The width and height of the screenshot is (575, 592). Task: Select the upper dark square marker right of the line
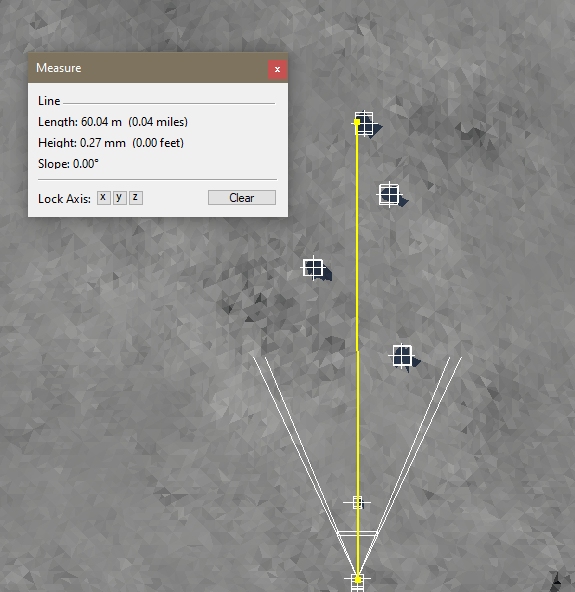click(389, 195)
